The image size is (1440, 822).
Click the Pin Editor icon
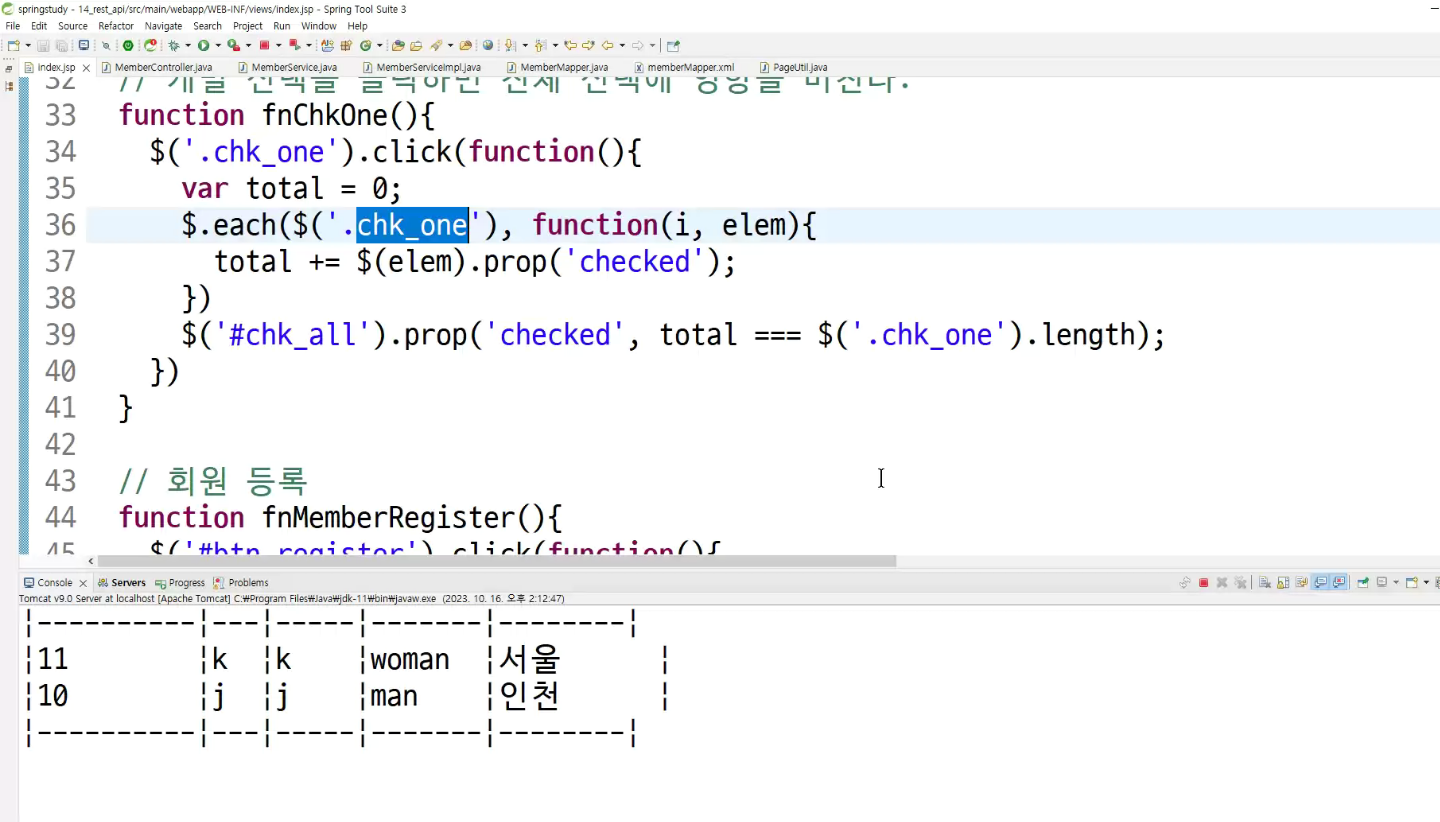[x=673, y=45]
